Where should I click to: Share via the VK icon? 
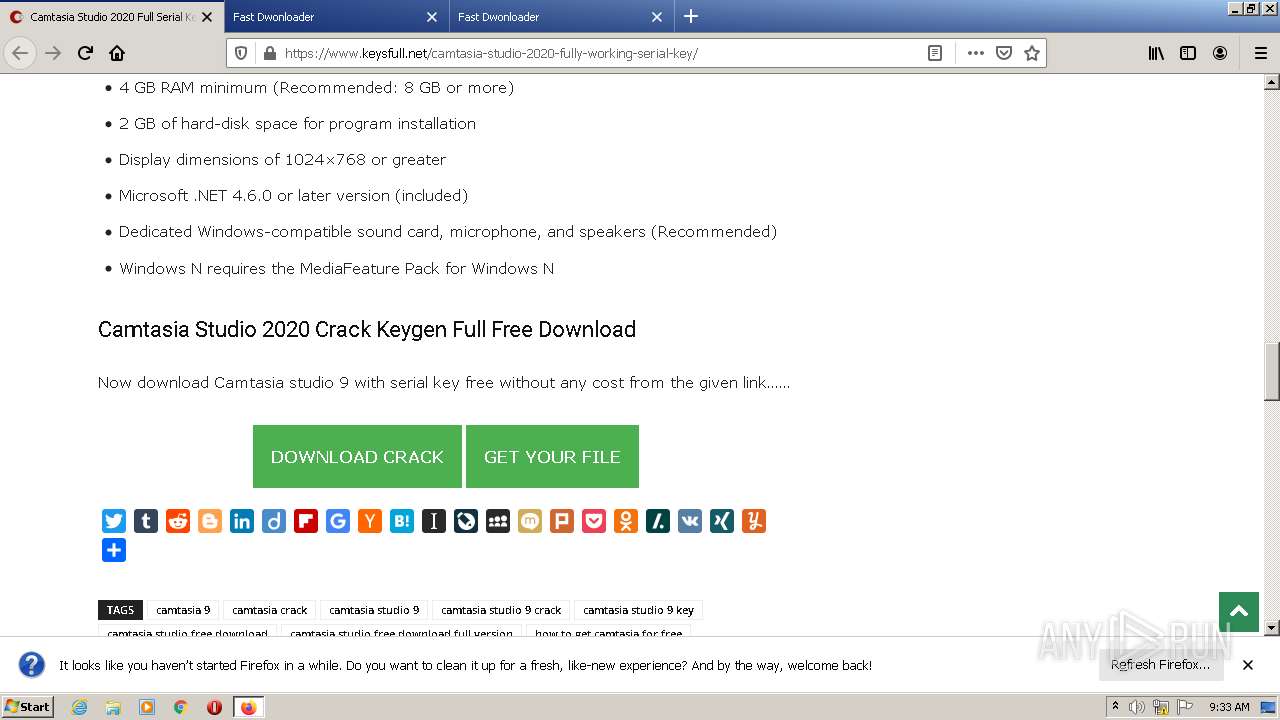pyautogui.click(x=690, y=521)
